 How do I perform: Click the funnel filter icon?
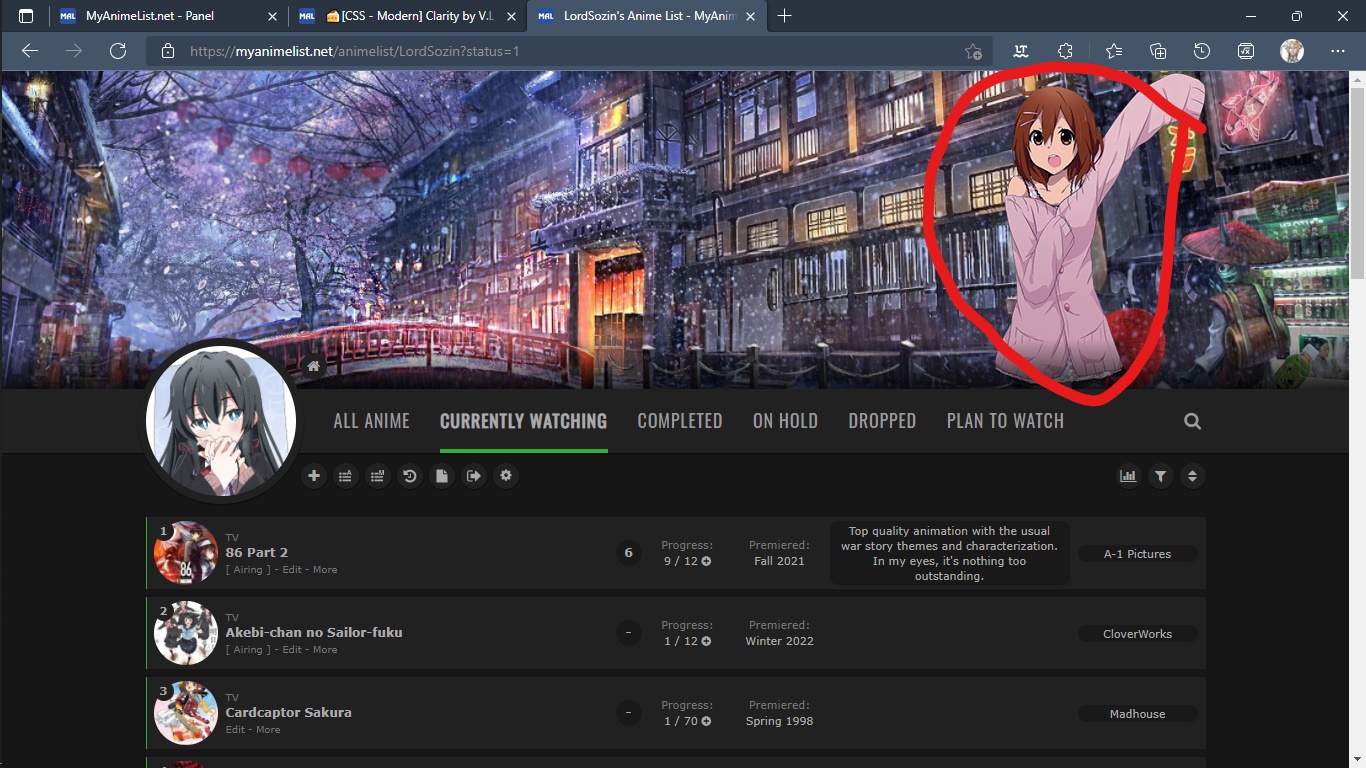click(x=1160, y=477)
